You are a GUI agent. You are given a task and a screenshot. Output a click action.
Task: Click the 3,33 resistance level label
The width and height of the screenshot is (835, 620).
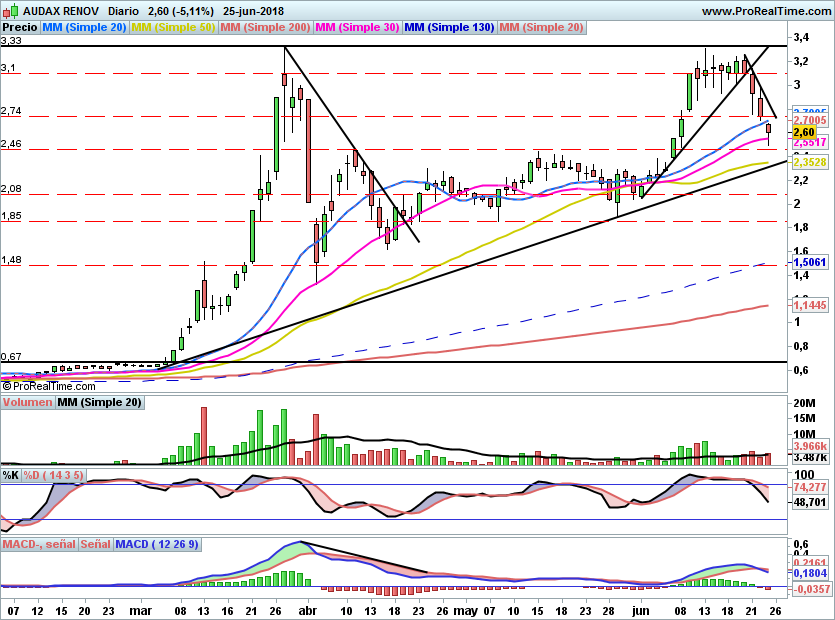(x=11, y=40)
